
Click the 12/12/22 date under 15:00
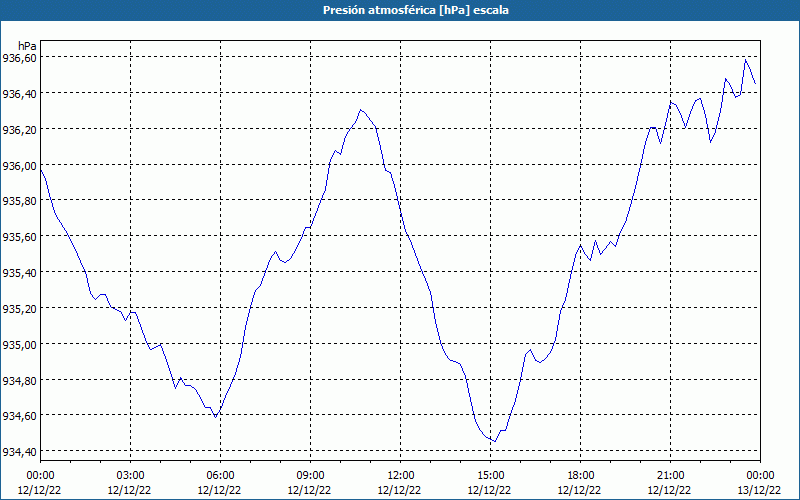[489, 490]
